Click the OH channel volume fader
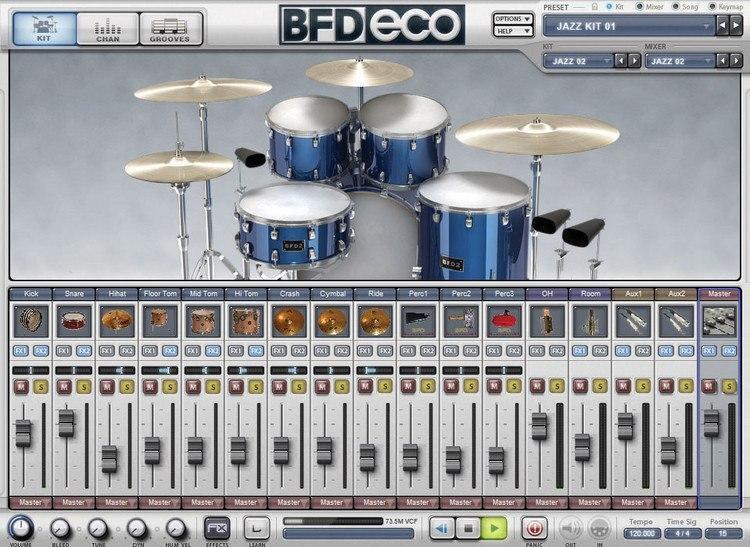Image resolution: width=750 pixels, height=547 pixels. coord(539,426)
